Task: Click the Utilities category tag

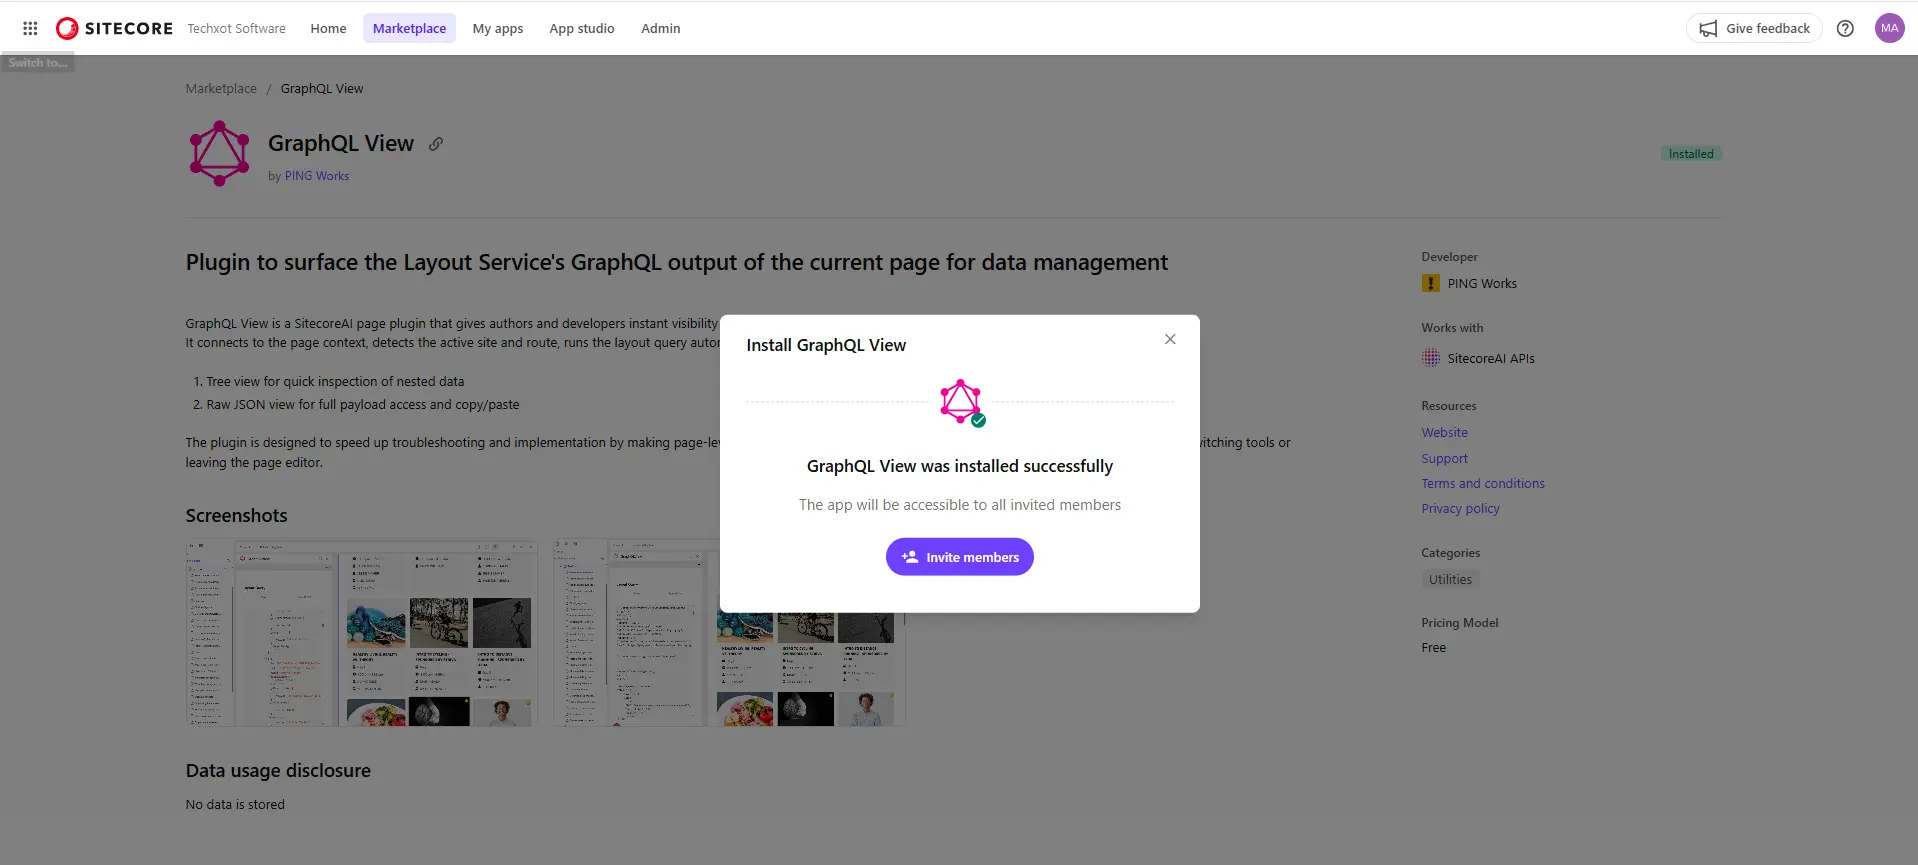Action: [1450, 580]
